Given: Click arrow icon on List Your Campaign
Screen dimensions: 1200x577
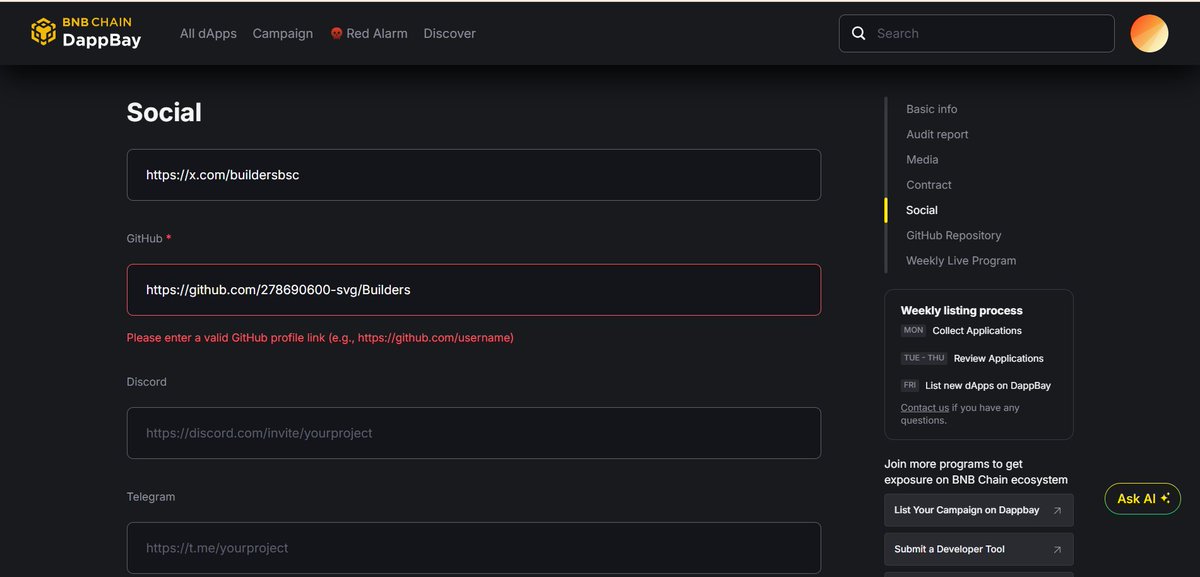Looking at the screenshot, I should (x=1057, y=510).
